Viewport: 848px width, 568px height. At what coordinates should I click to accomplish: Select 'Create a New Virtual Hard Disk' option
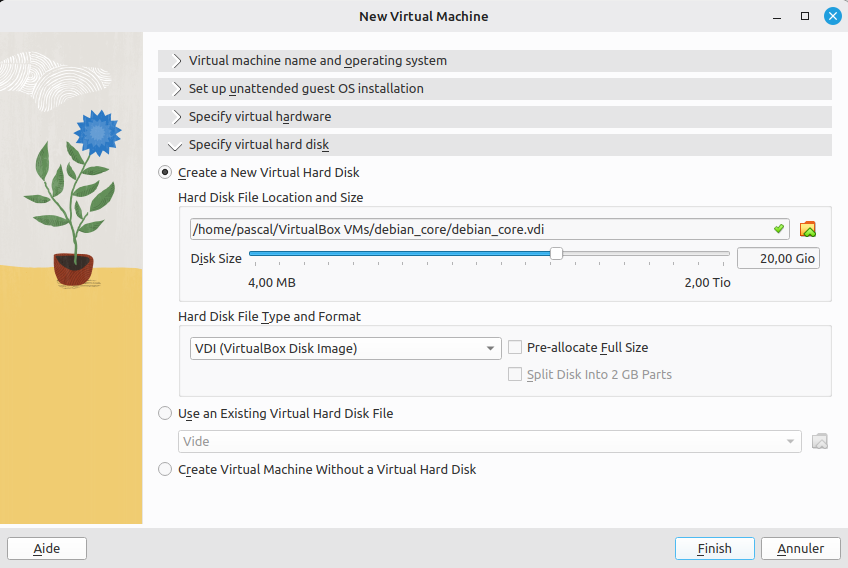[x=166, y=173]
